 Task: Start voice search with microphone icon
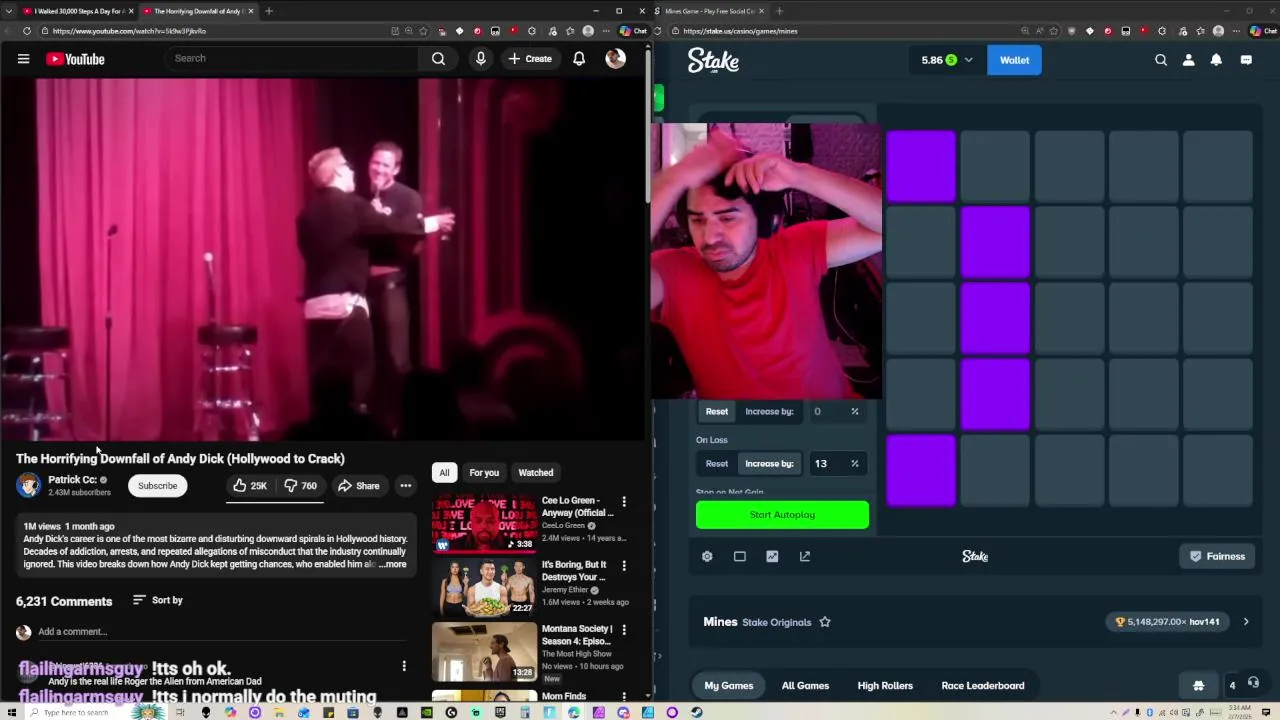tap(481, 59)
